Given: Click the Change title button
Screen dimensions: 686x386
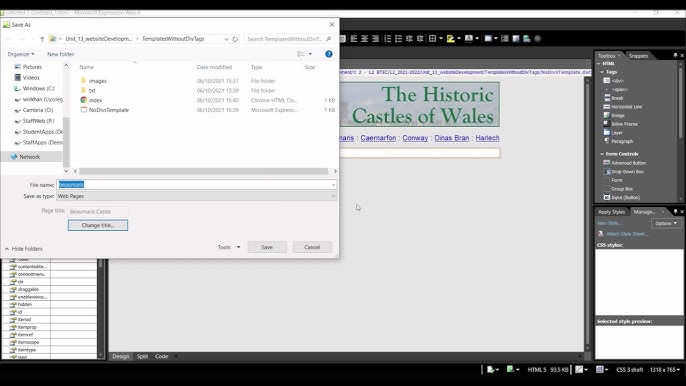Looking at the screenshot, I should 98,225.
